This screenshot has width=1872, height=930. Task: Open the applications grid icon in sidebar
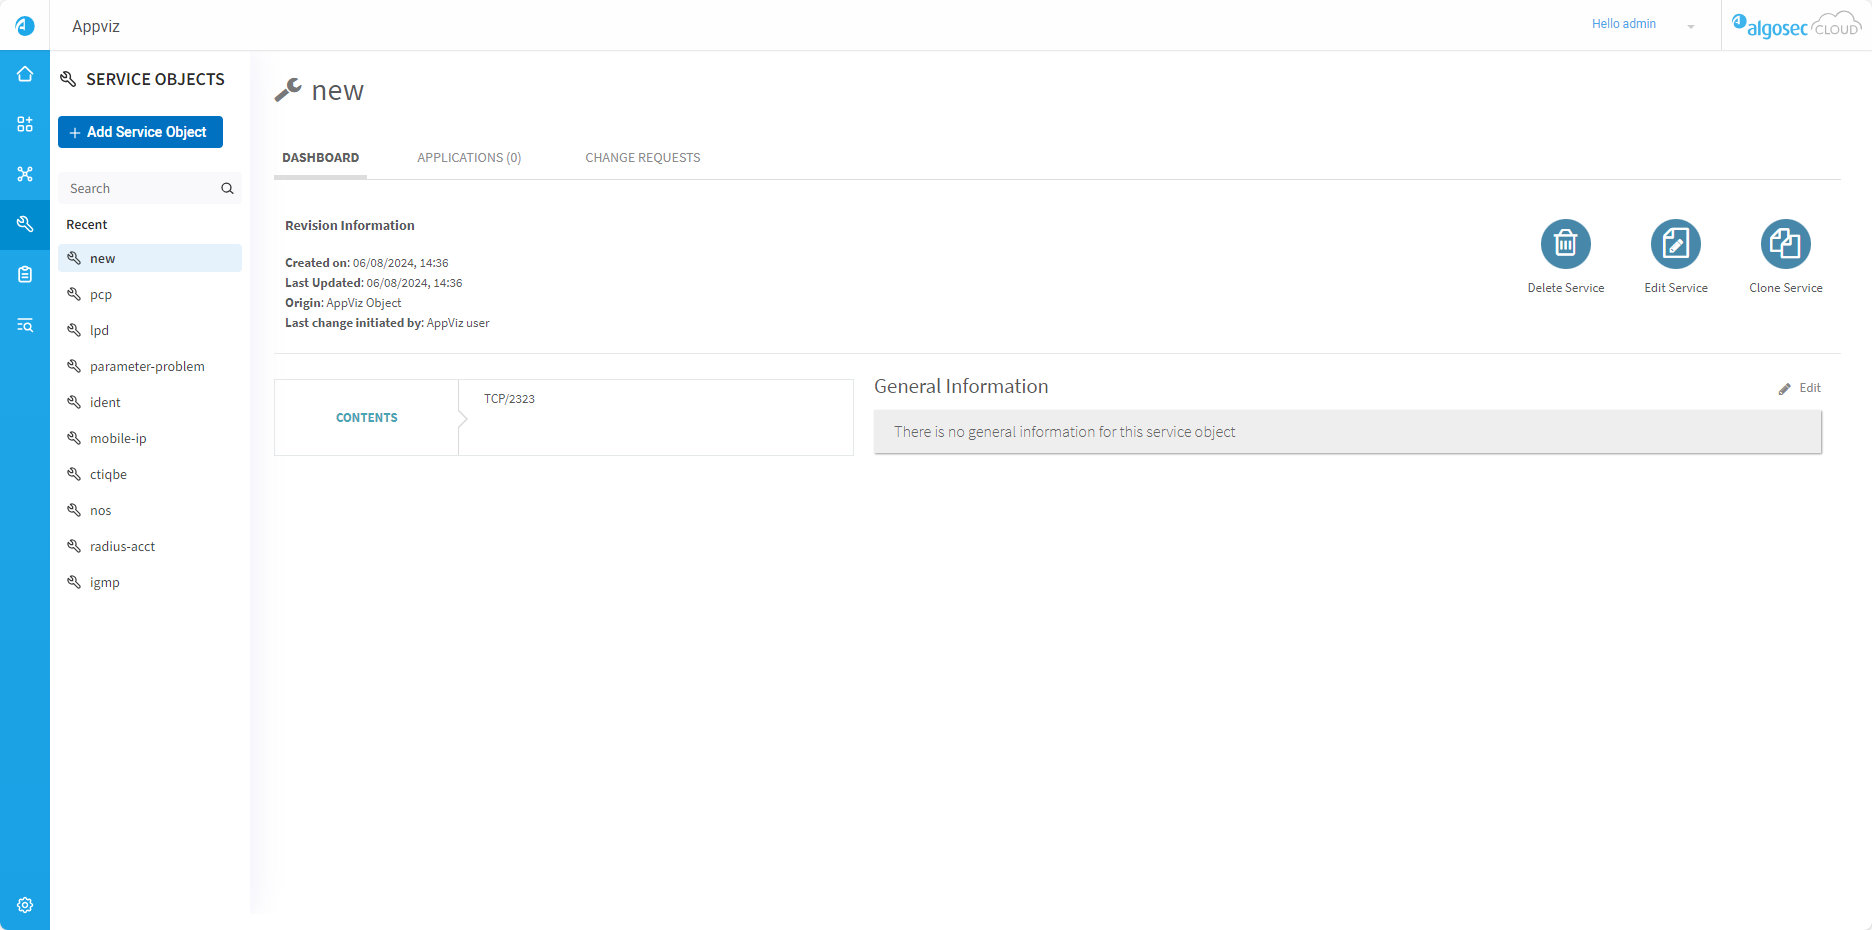25,124
